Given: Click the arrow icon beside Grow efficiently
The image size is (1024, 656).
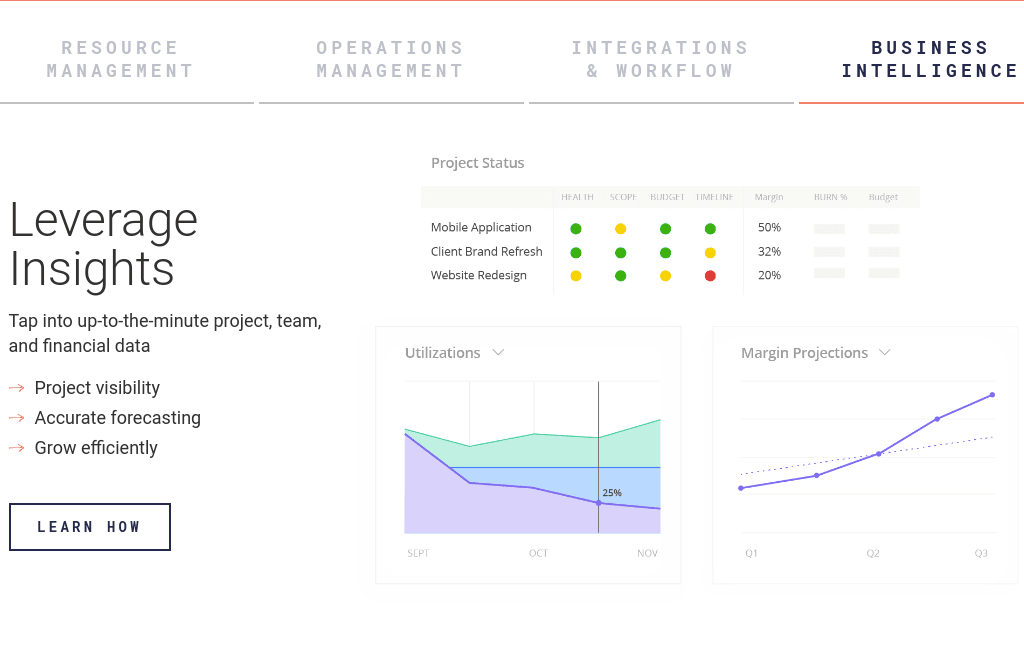Looking at the screenshot, I should tap(16, 448).
